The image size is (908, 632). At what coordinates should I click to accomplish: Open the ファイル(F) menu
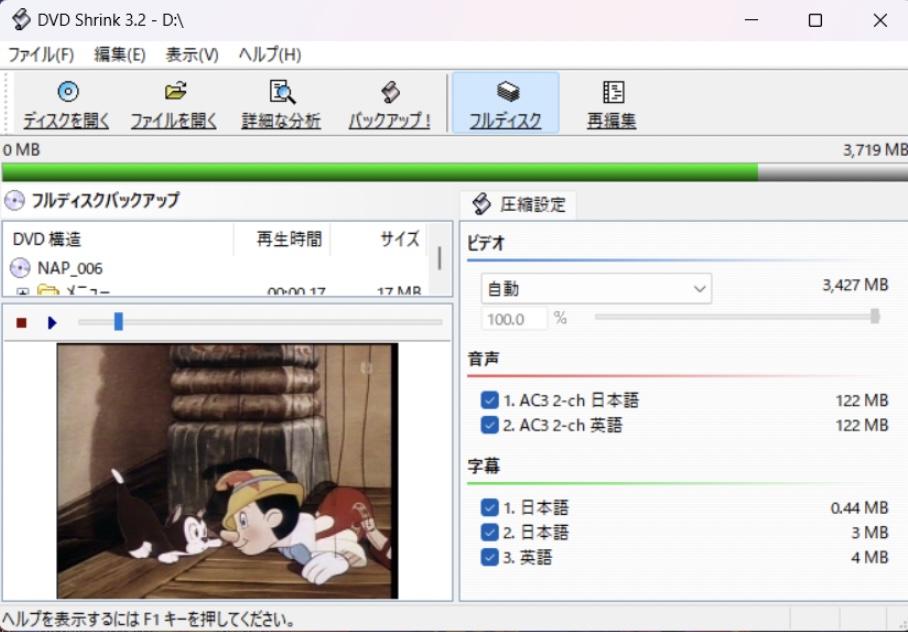(x=41, y=55)
